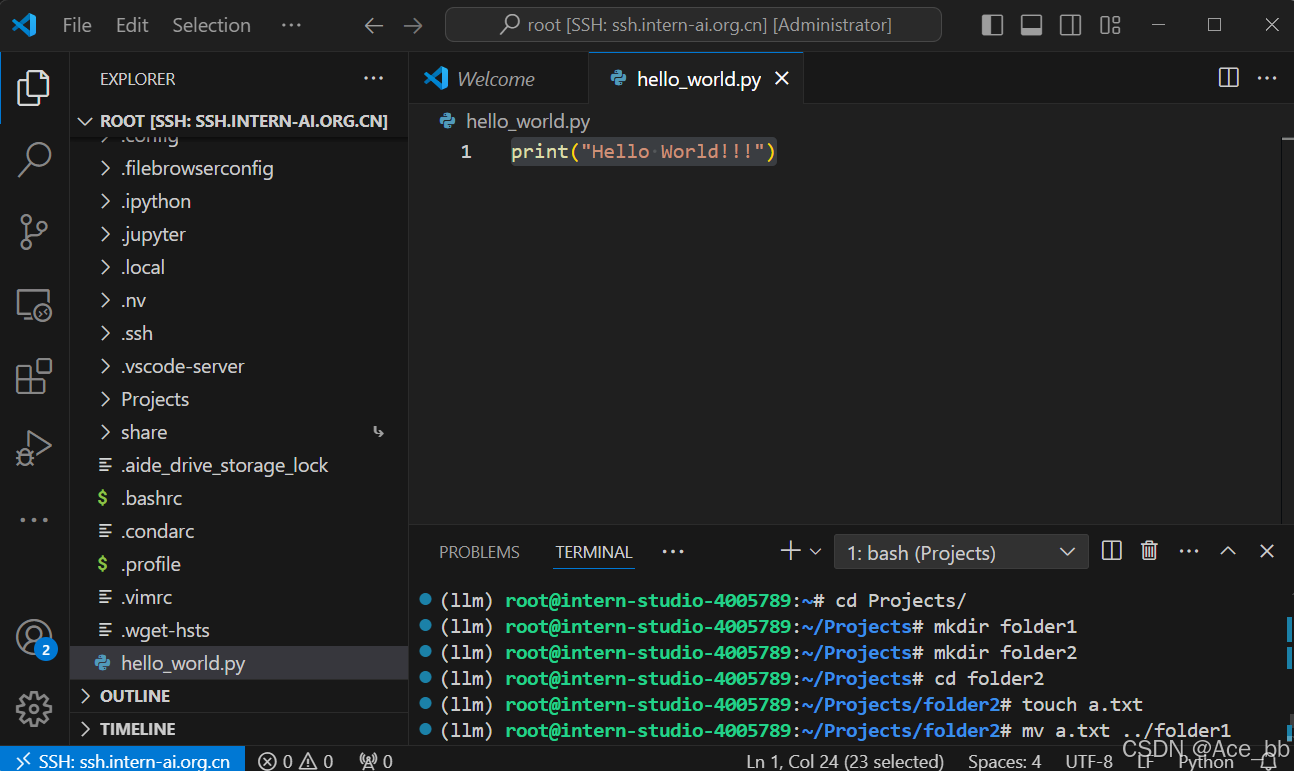Expand the .nv folder

tap(239, 300)
